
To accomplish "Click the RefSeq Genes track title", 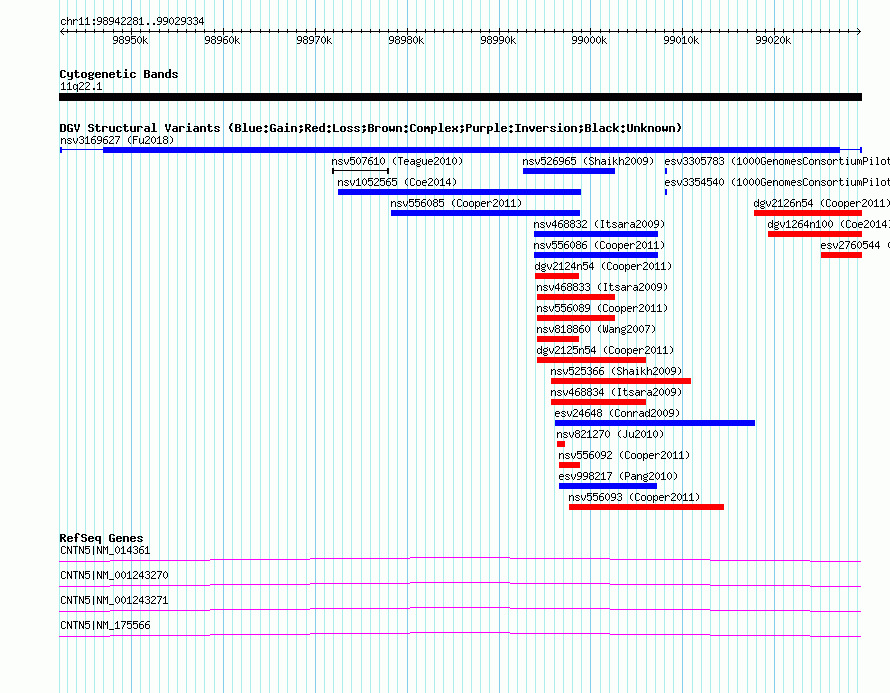I will coord(102,537).
